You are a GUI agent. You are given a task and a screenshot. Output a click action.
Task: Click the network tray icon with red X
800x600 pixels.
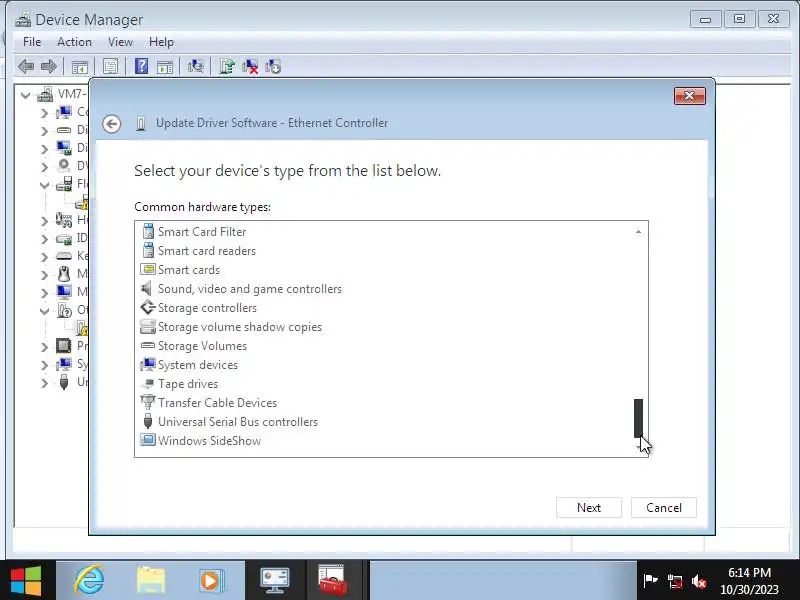[675, 581]
